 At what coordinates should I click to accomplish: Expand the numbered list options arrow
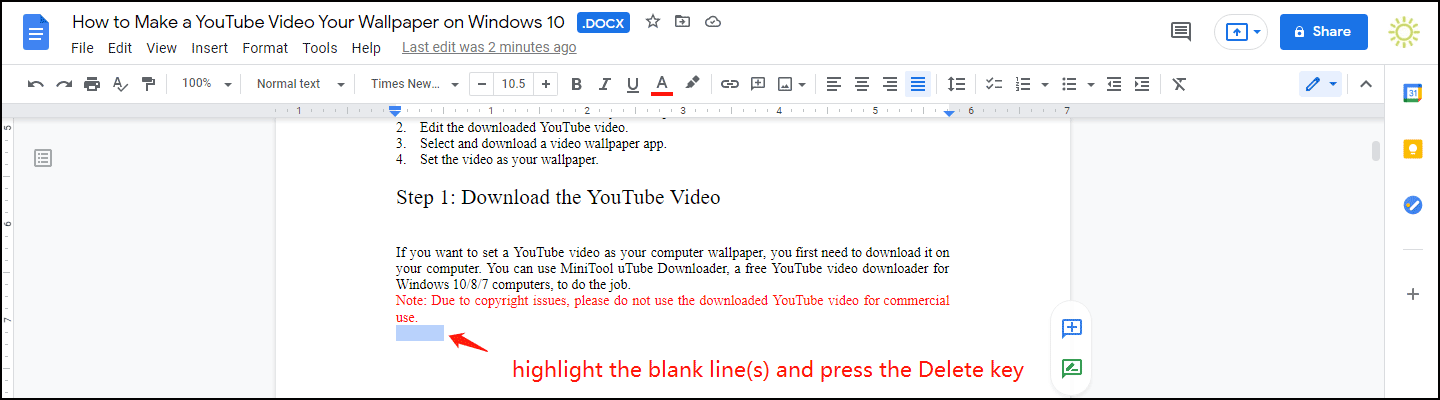tap(1044, 84)
